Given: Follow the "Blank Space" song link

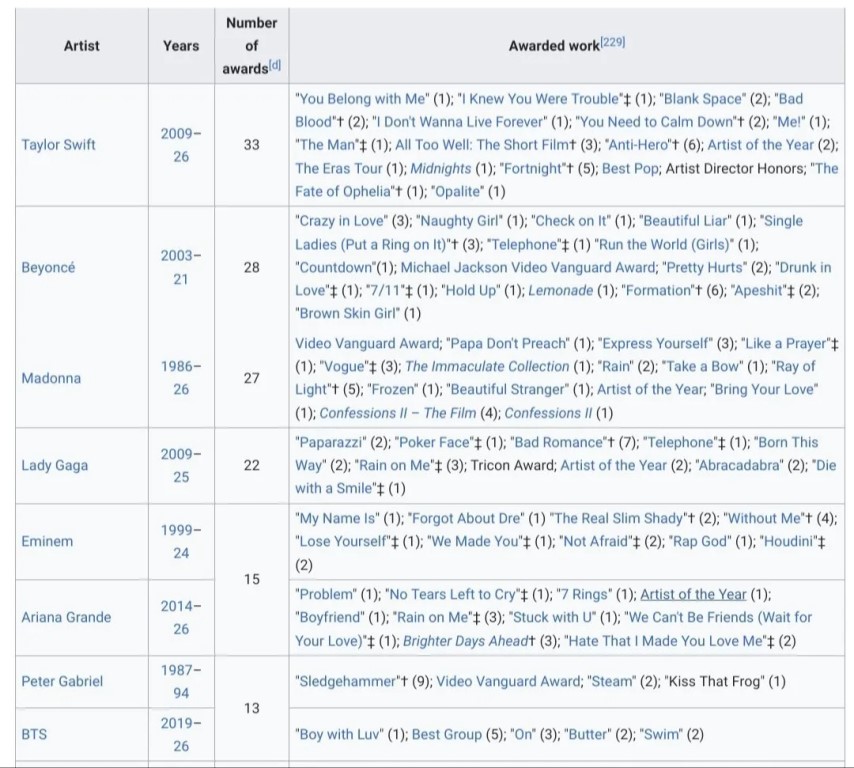Looking at the screenshot, I should point(703,99).
